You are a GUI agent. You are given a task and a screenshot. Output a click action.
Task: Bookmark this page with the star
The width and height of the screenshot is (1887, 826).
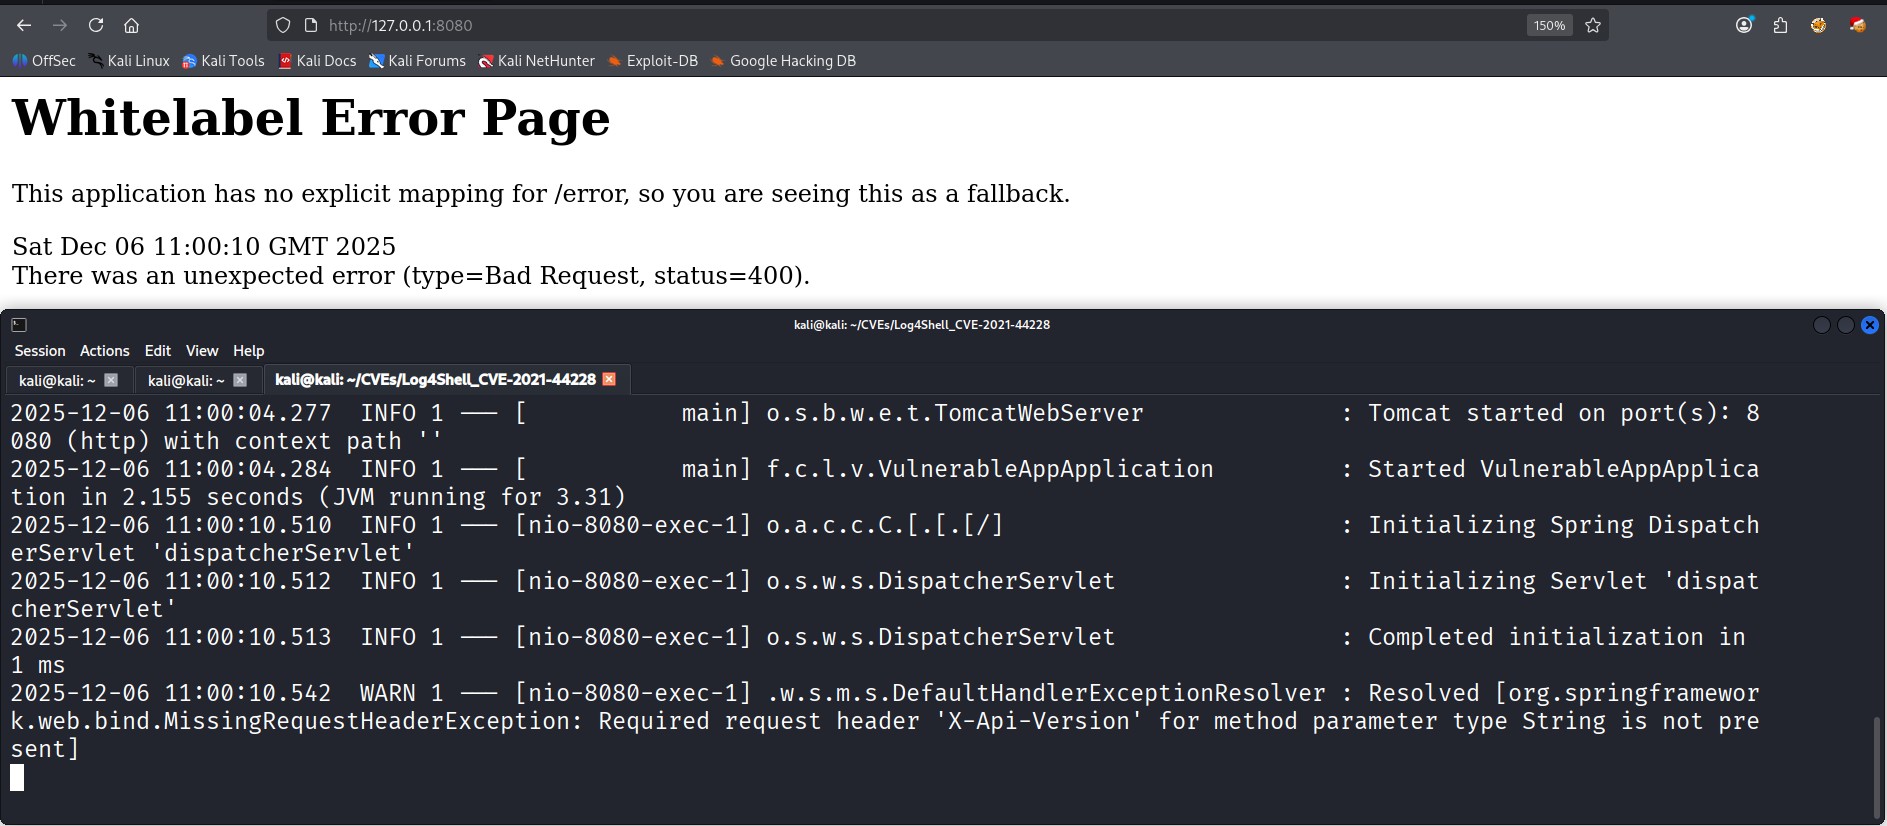click(x=1593, y=25)
